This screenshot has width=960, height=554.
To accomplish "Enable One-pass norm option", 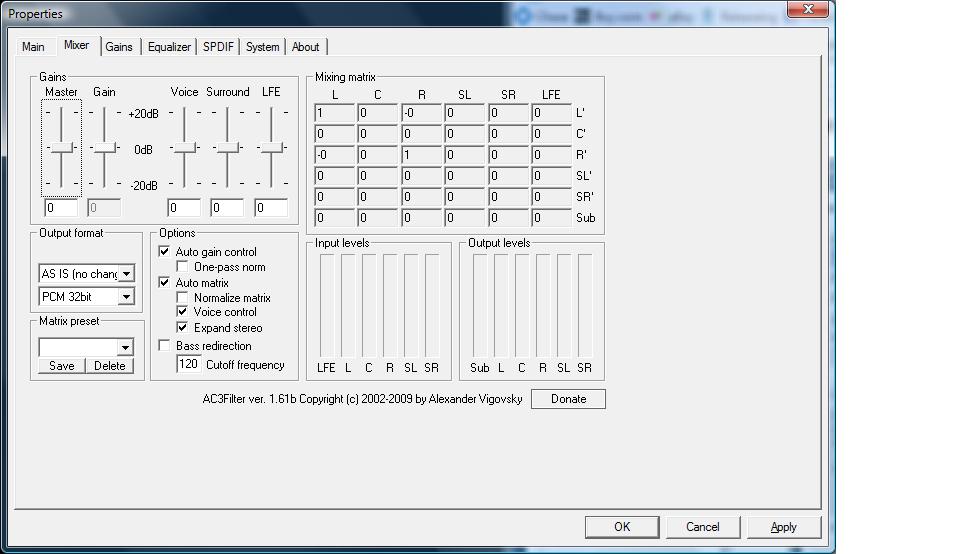I will [x=183, y=267].
